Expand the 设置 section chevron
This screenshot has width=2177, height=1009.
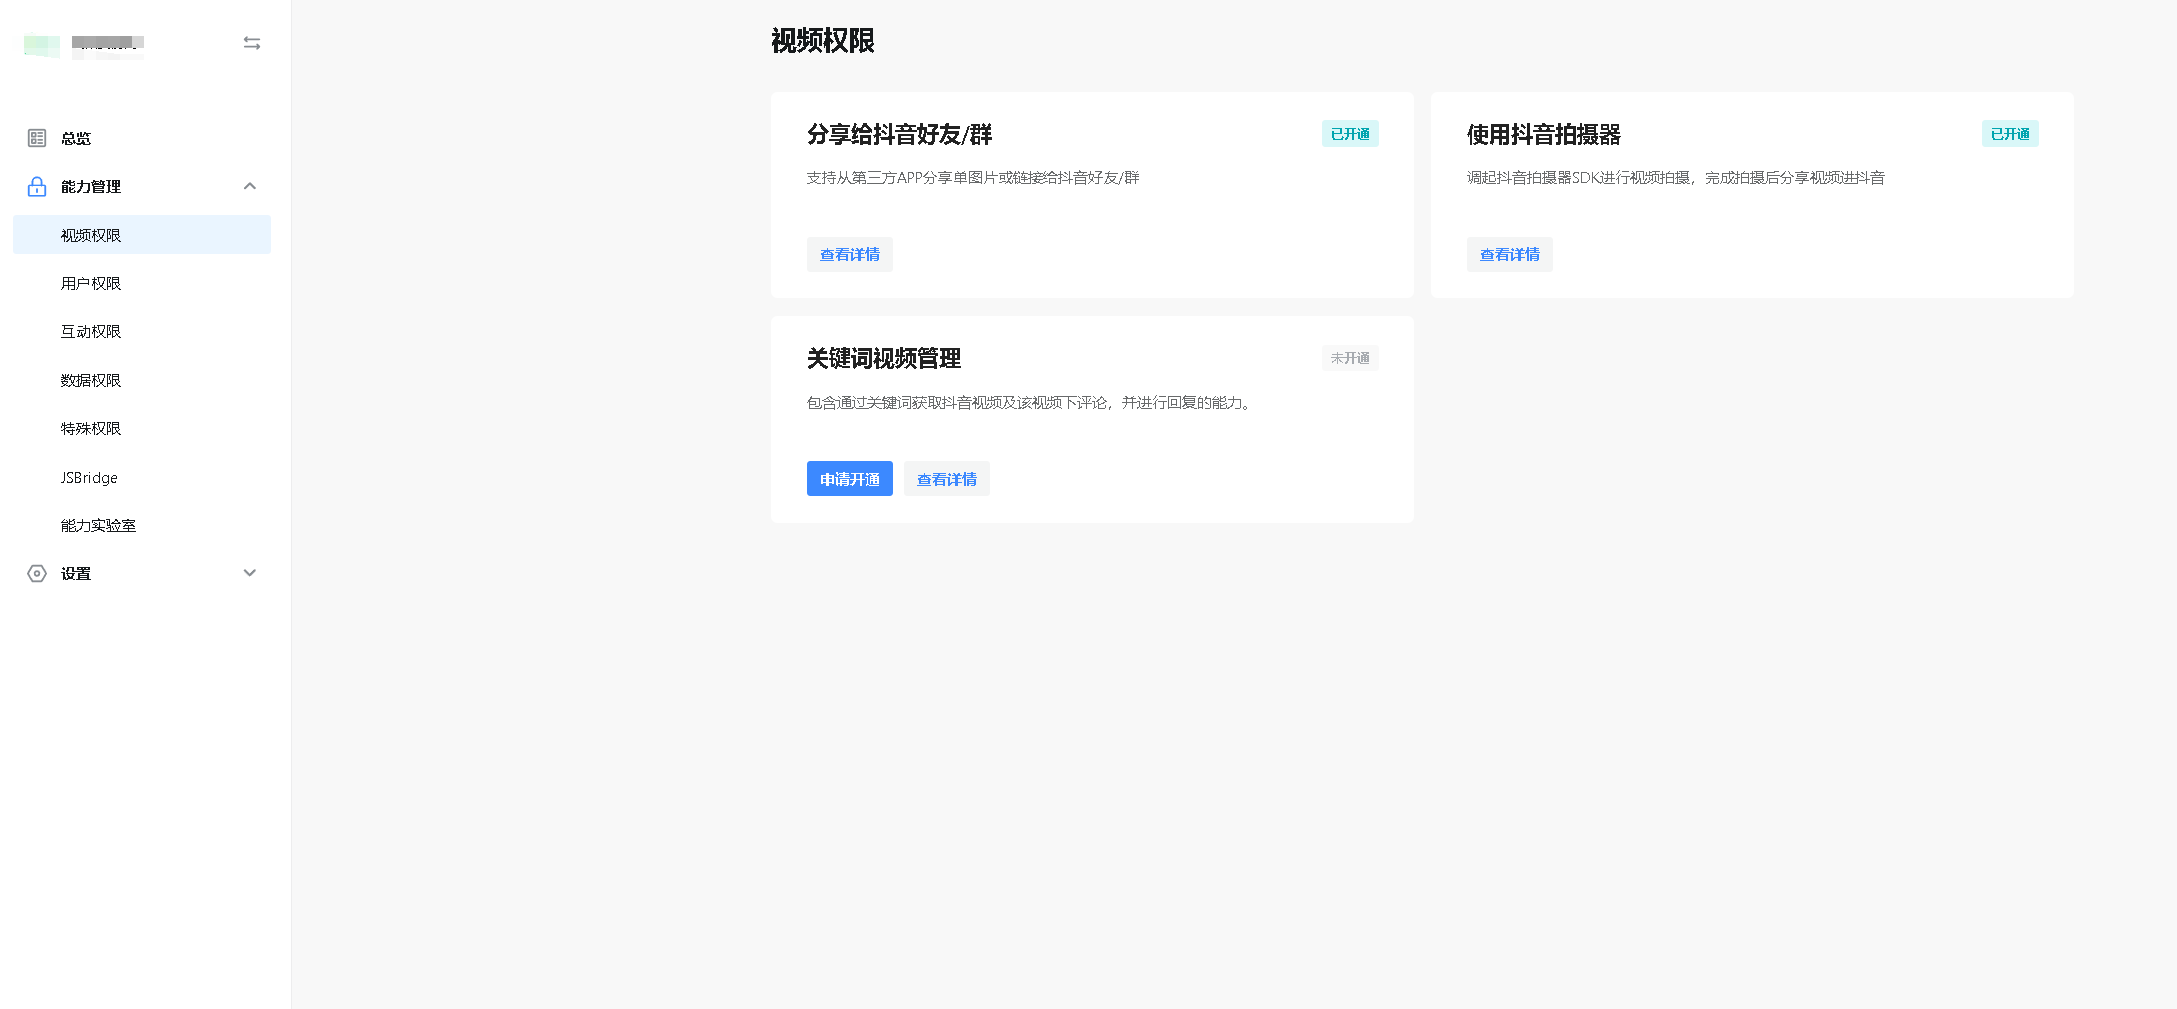(x=250, y=573)
